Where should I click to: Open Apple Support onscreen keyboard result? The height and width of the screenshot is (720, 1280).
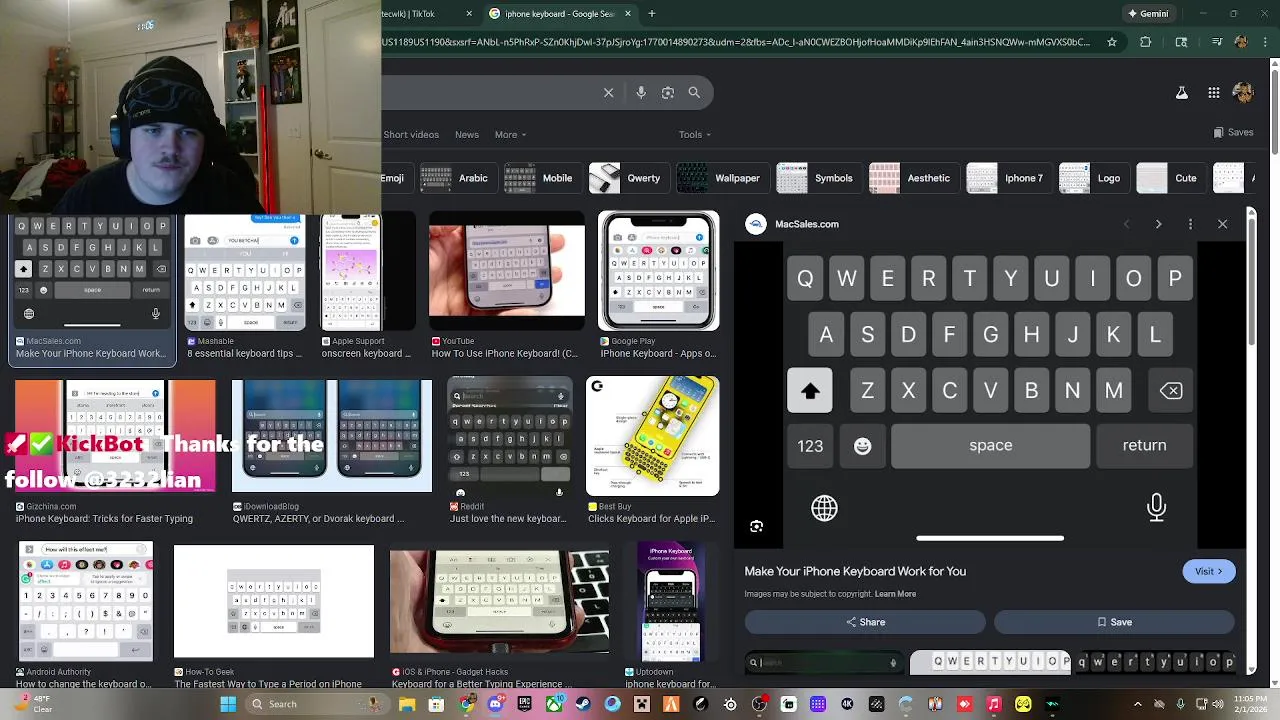(x=366, y=285)
